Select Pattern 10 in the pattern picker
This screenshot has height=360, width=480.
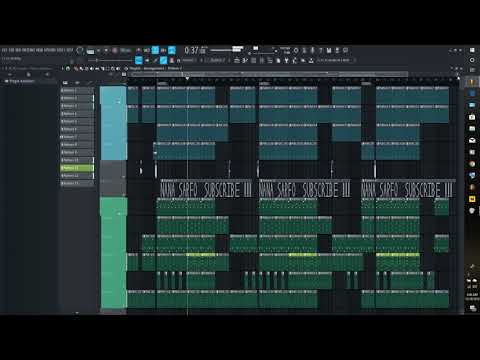point(77,160)
